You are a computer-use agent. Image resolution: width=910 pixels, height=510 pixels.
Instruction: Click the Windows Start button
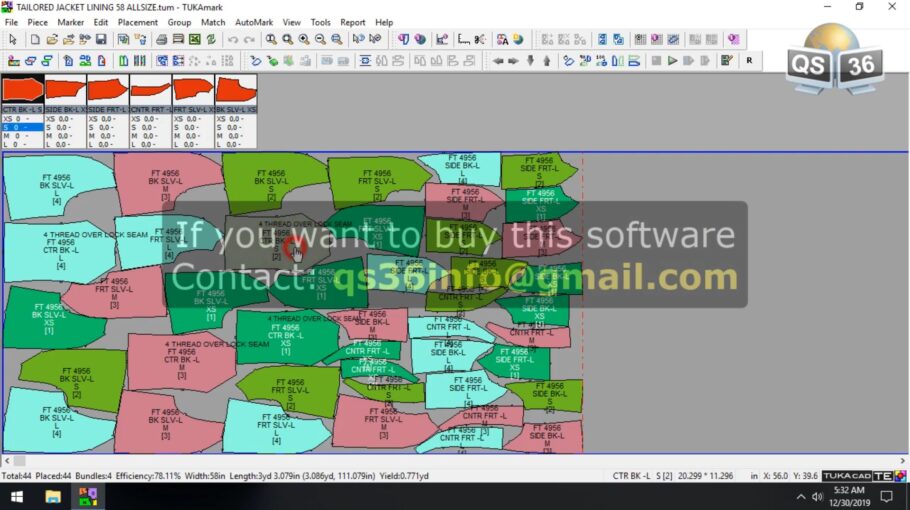pyautogui.click(x=13, y=497)
